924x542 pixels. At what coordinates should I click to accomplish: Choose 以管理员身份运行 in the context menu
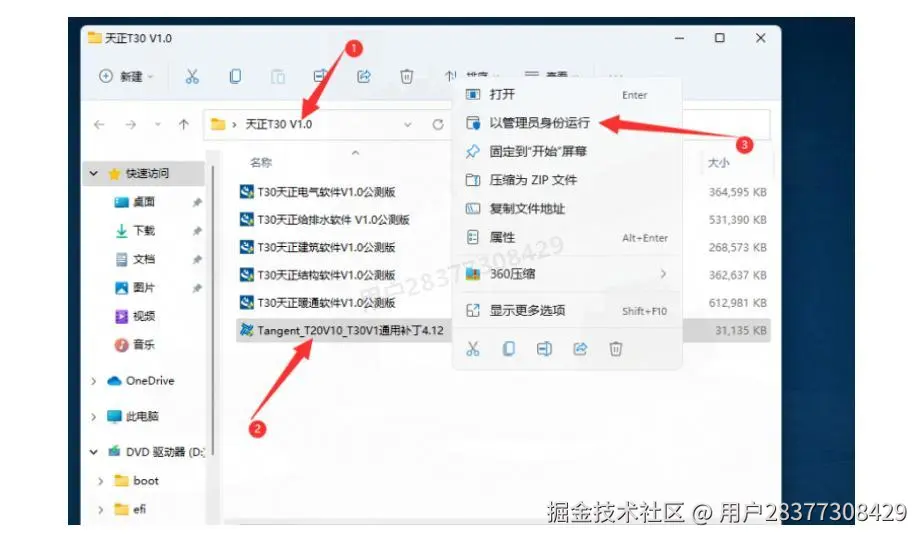(567, 123)
